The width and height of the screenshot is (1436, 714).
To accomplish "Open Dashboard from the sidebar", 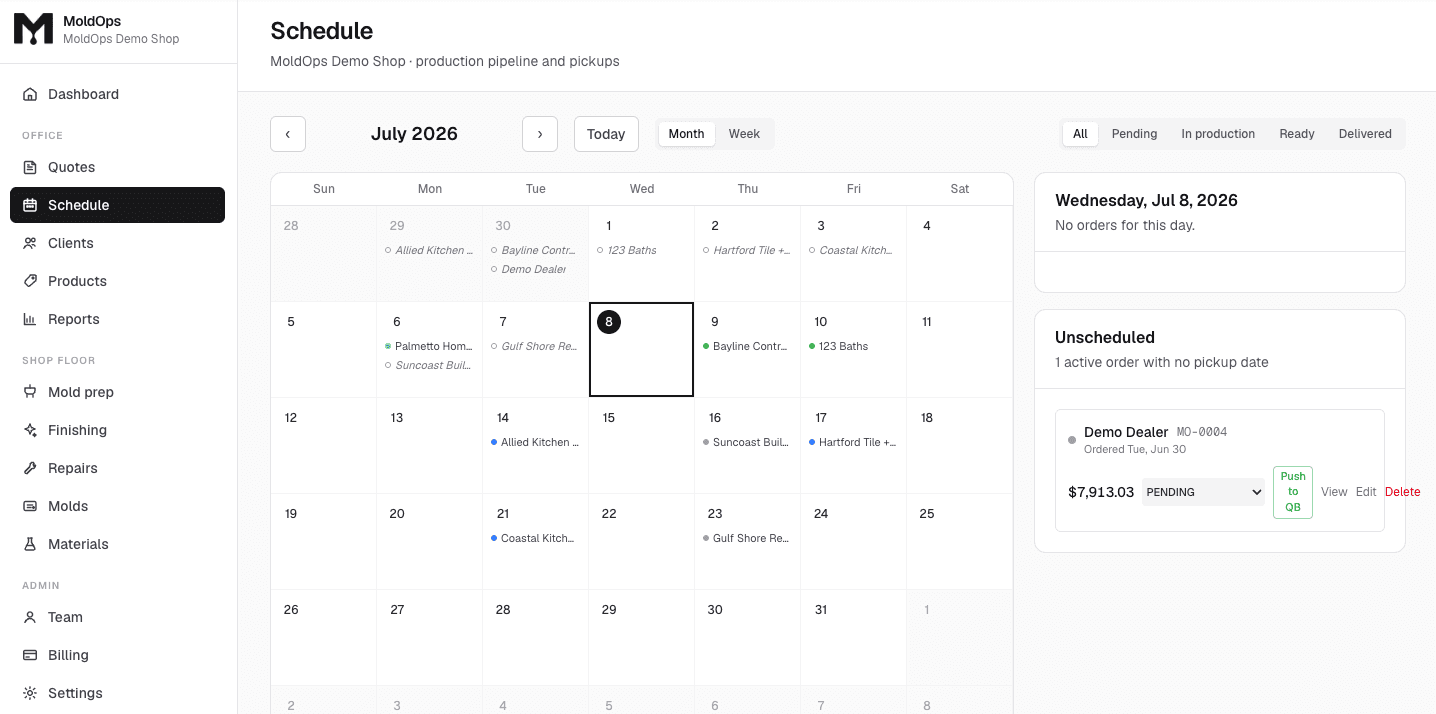I will point(117,94).
